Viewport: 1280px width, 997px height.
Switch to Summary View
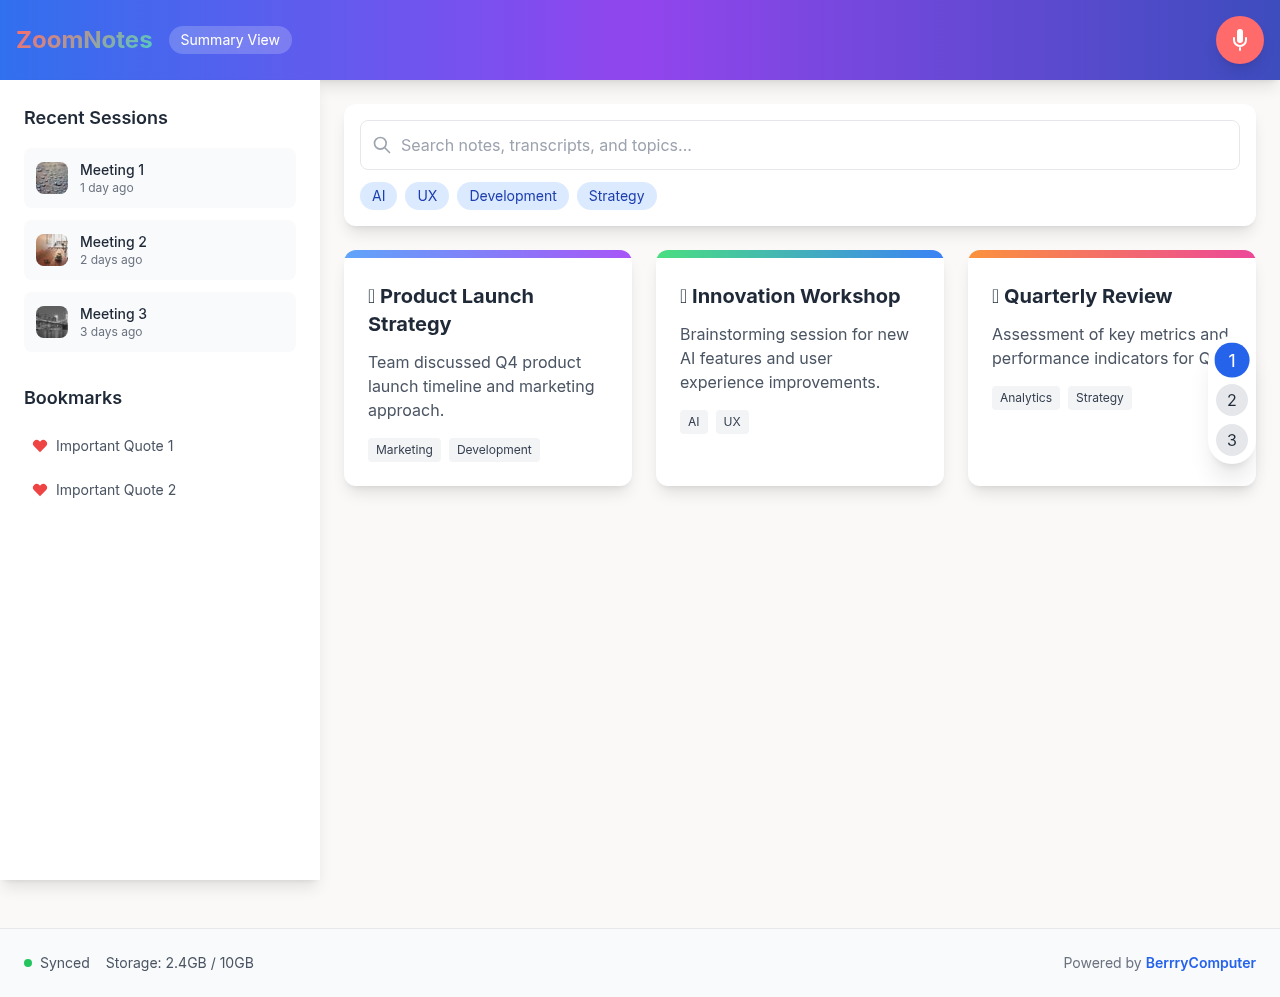click(x=230, y=40)
